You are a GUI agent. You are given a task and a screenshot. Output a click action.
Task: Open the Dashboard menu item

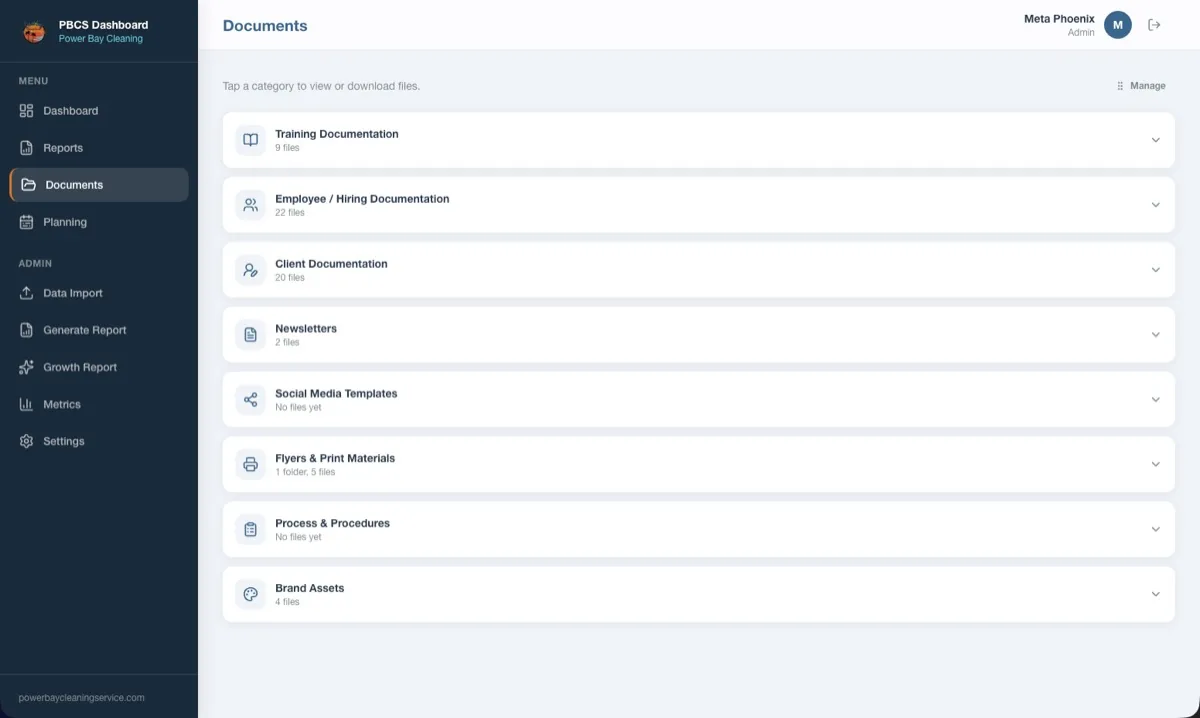pyautogui.click(x=99, y=111)
